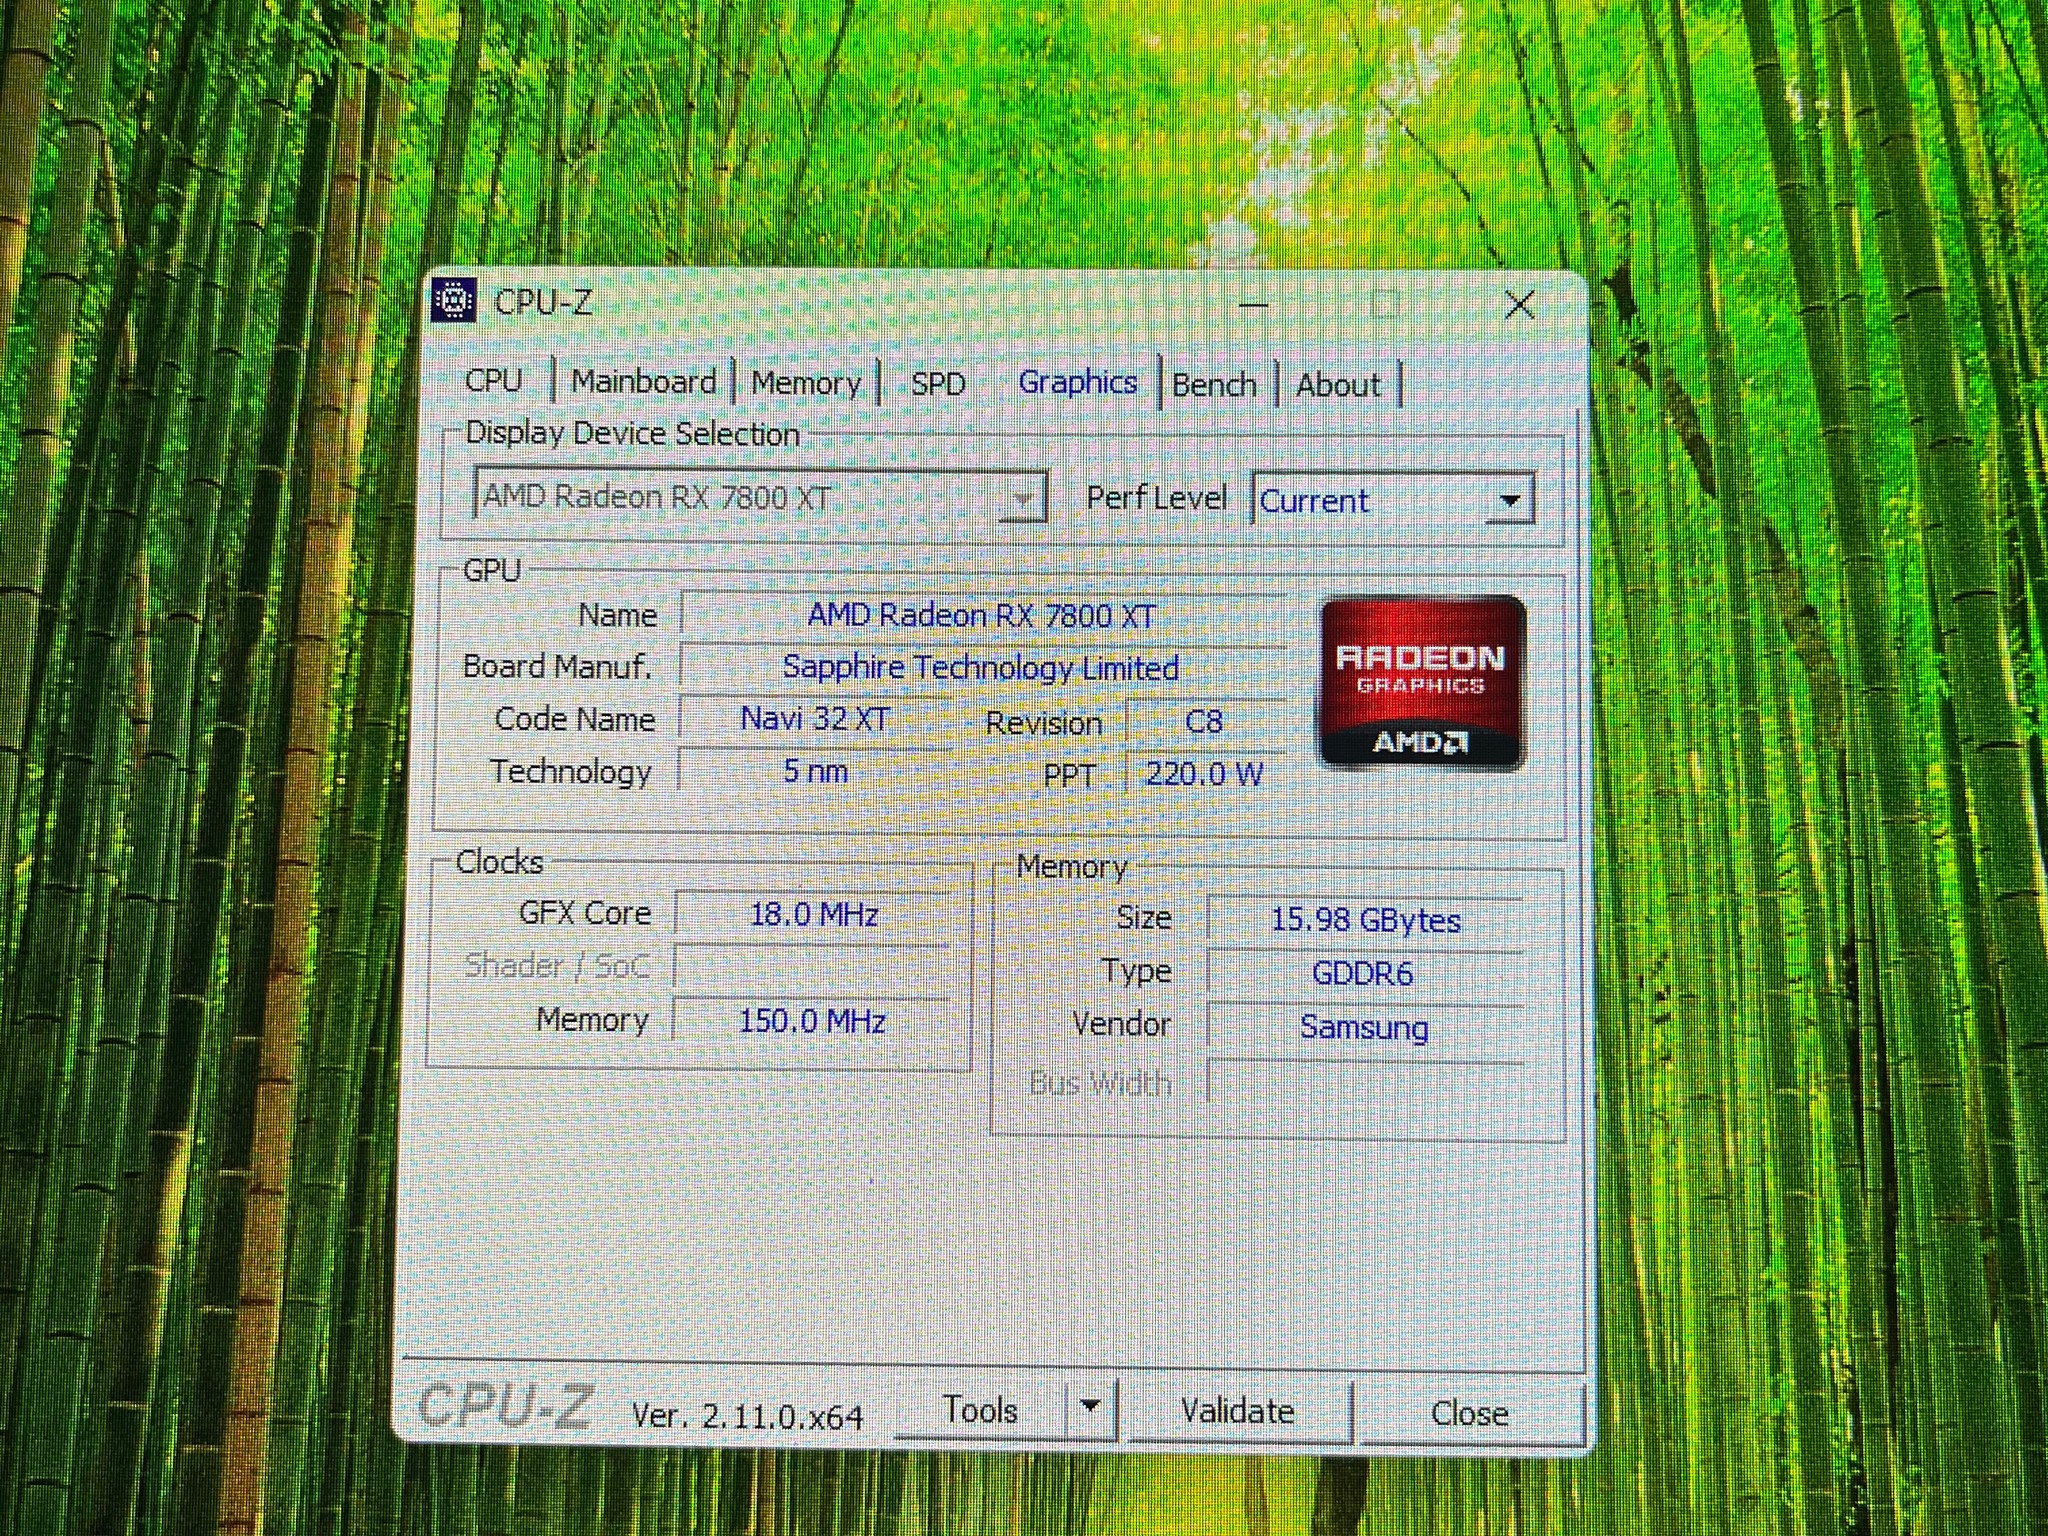Click the Memory Size value field
Screen dimensions: 2048x1536
click(1365, 920)
